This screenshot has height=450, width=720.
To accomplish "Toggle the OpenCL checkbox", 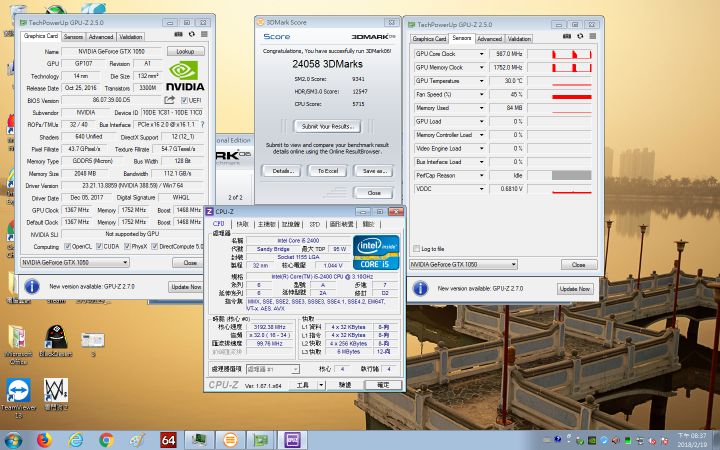I will (68, 247).
